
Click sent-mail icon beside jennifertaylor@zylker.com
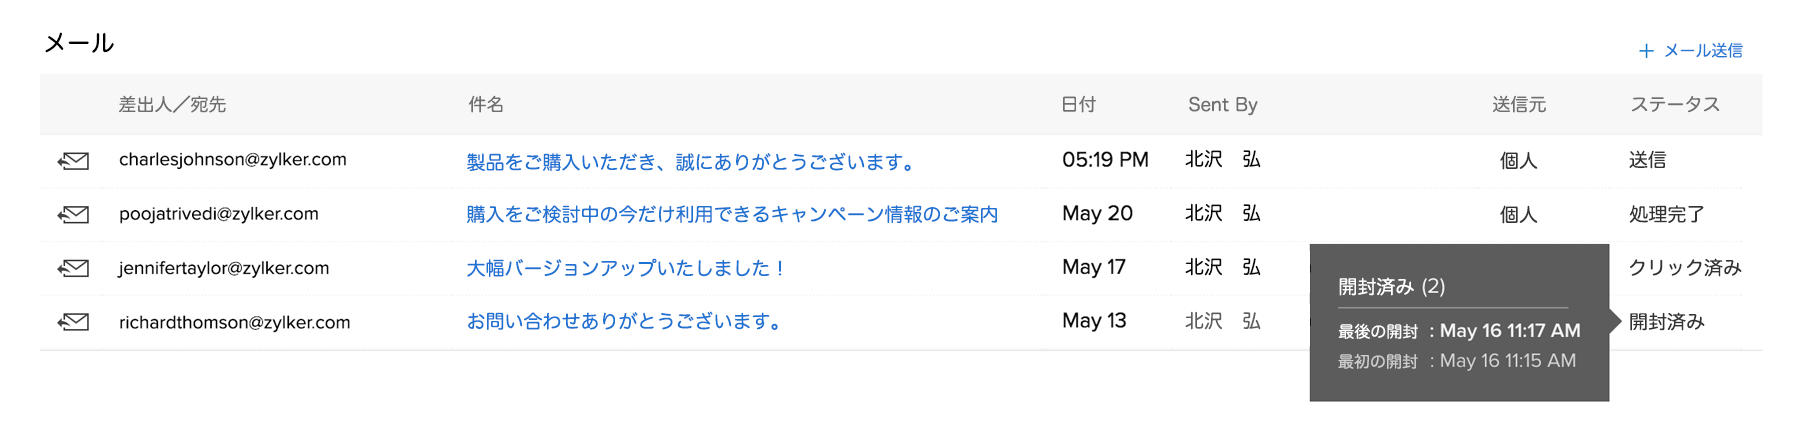pyautogui.click(x=73, y=268)
